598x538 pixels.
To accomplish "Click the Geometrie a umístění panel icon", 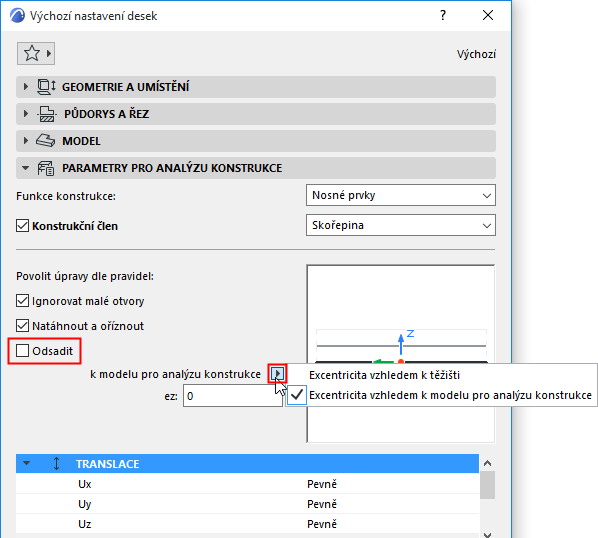I will [46, 87].
